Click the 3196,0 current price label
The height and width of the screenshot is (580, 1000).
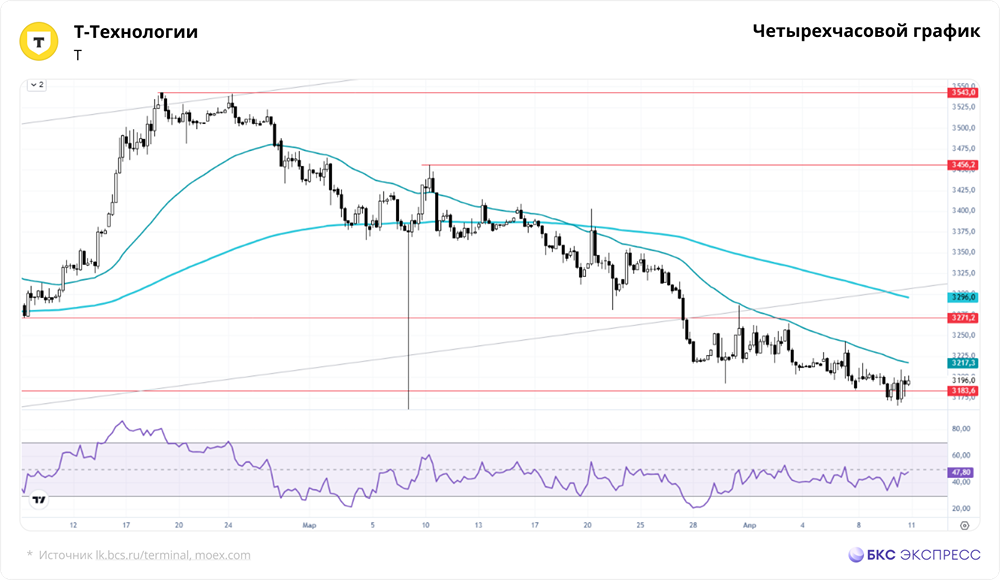963,380
